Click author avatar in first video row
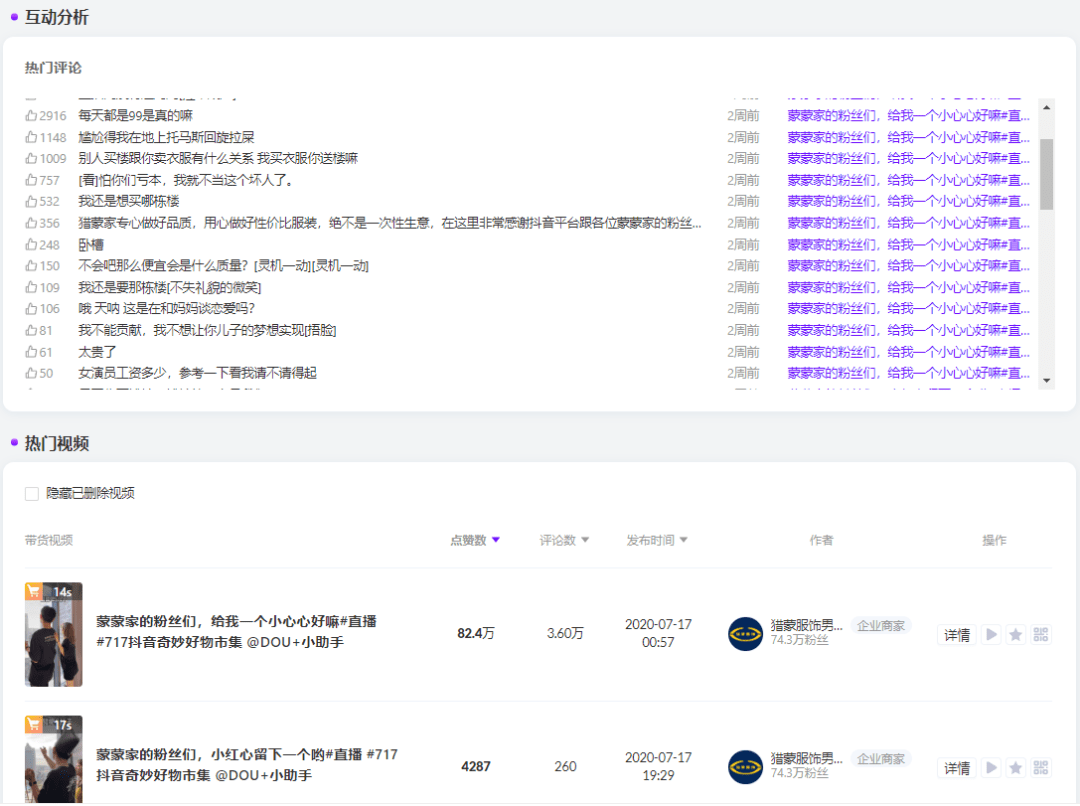Viewport: 1080px width, 806px height. [745, 634]
